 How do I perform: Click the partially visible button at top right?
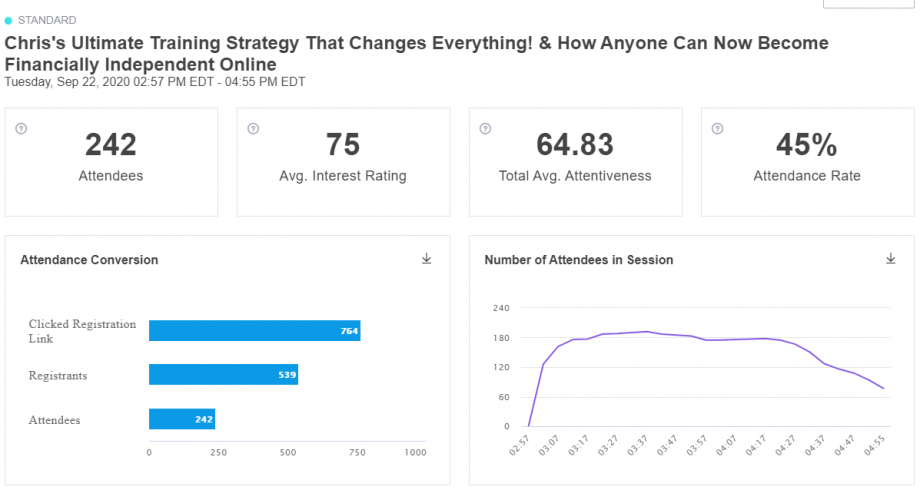(x=868, y=4)
